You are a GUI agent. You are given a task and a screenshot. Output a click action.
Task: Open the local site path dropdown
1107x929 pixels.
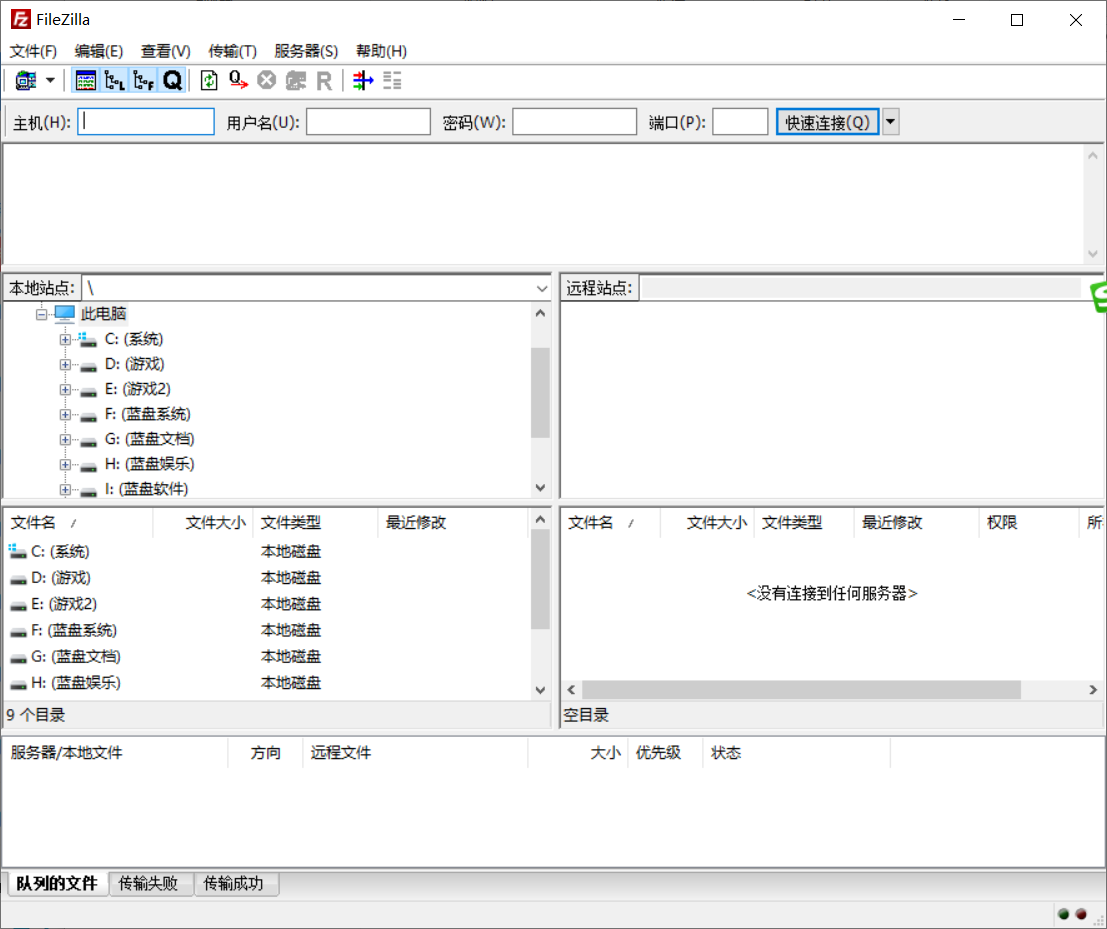[541, 288]
